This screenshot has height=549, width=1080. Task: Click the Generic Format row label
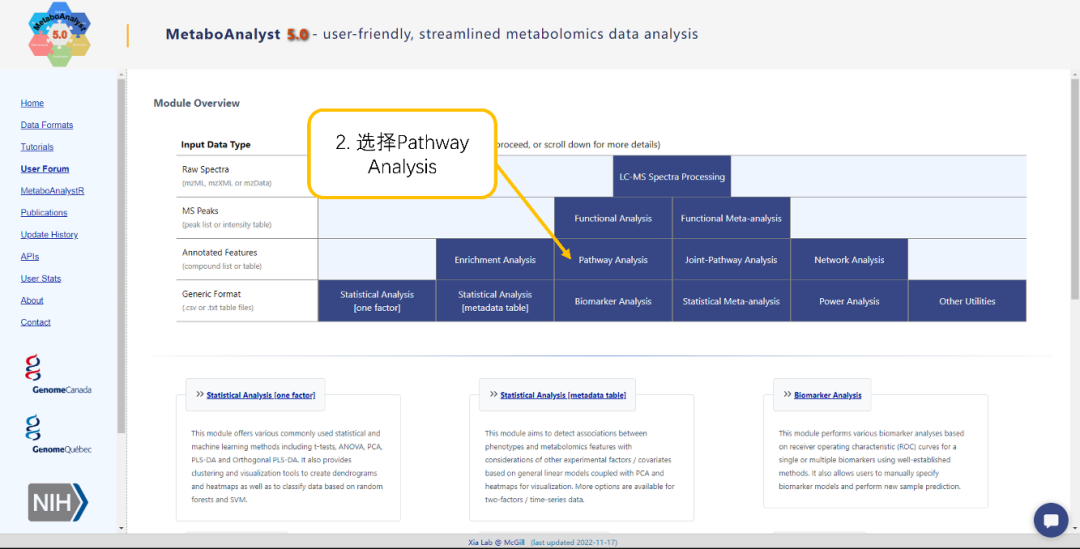point(211,294)
